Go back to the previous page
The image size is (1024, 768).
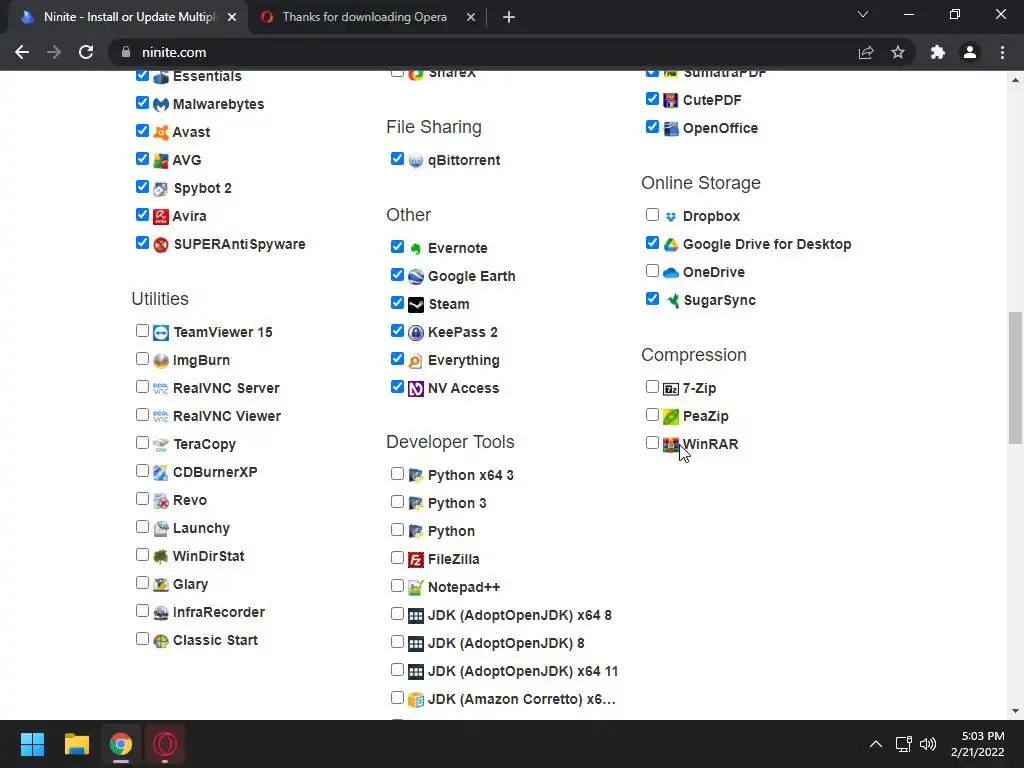[22, 52]
